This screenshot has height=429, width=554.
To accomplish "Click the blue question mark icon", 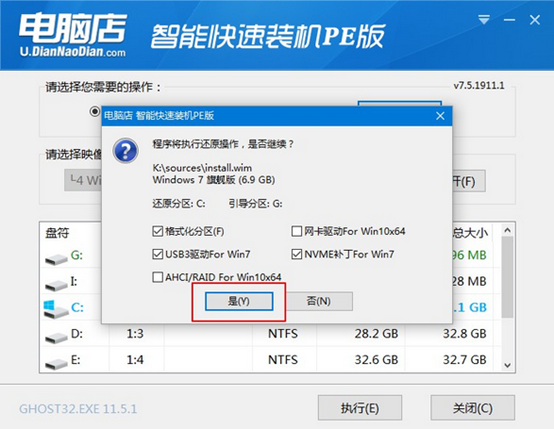I will 125,151.
